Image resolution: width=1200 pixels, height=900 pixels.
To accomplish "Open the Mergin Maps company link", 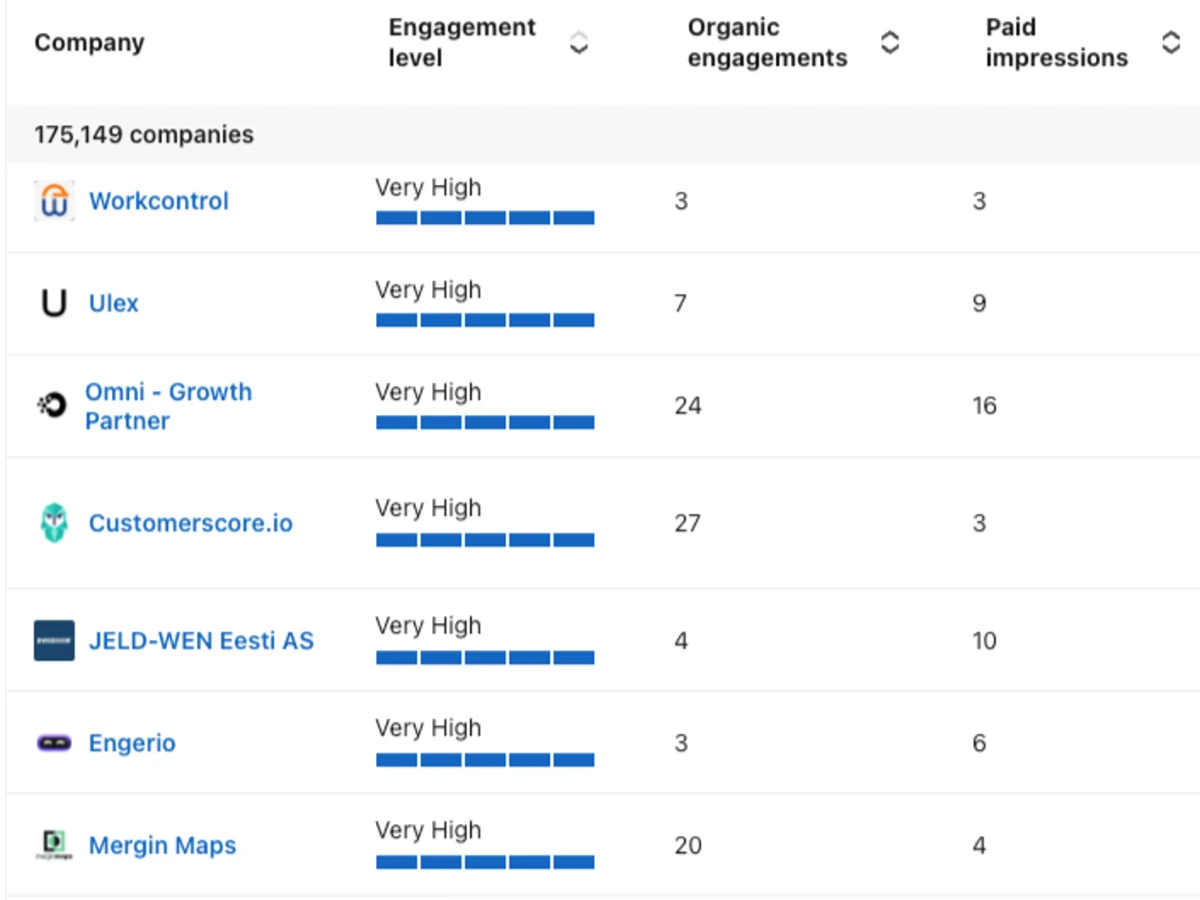I will point(163,845).
